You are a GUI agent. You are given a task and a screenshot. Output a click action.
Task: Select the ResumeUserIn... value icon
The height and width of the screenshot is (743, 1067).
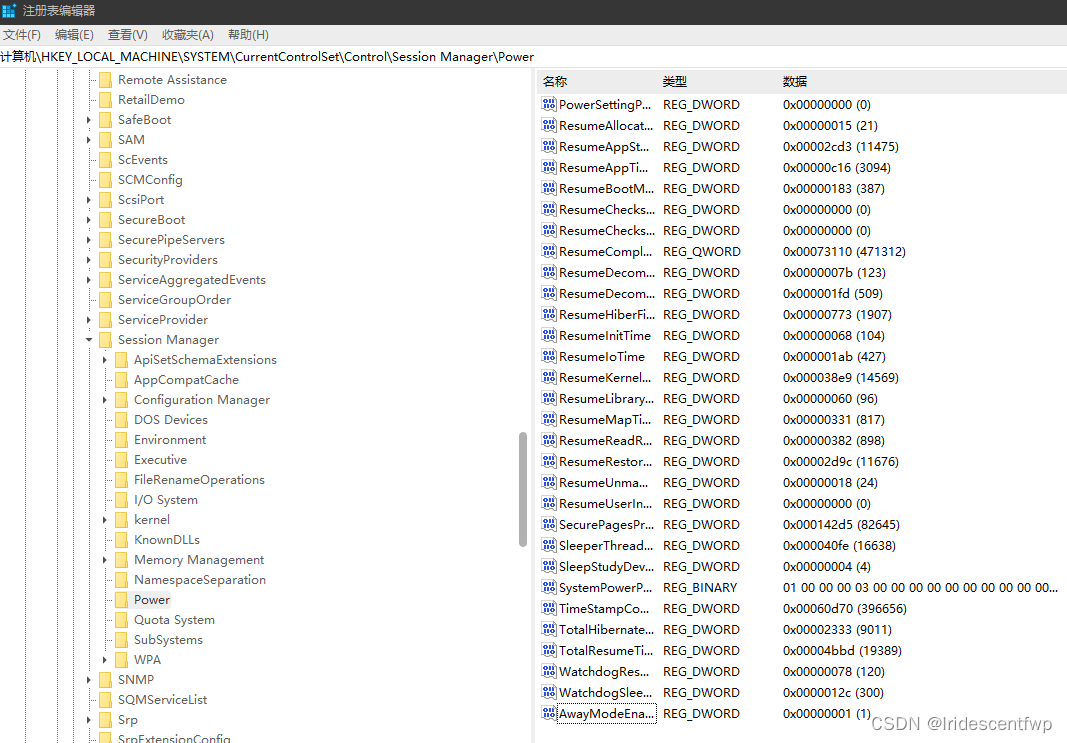549,503
